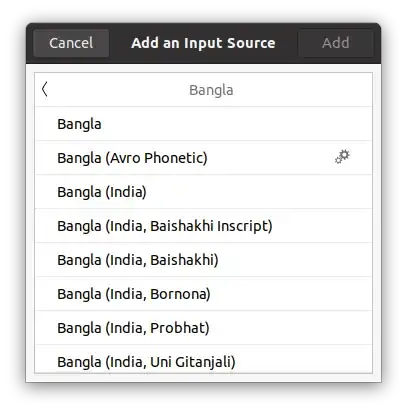Pick "Bangla (India, Probhat)" layout
Image resolution: width=407 pixels, height=411 pixels.
coord(204,328)
